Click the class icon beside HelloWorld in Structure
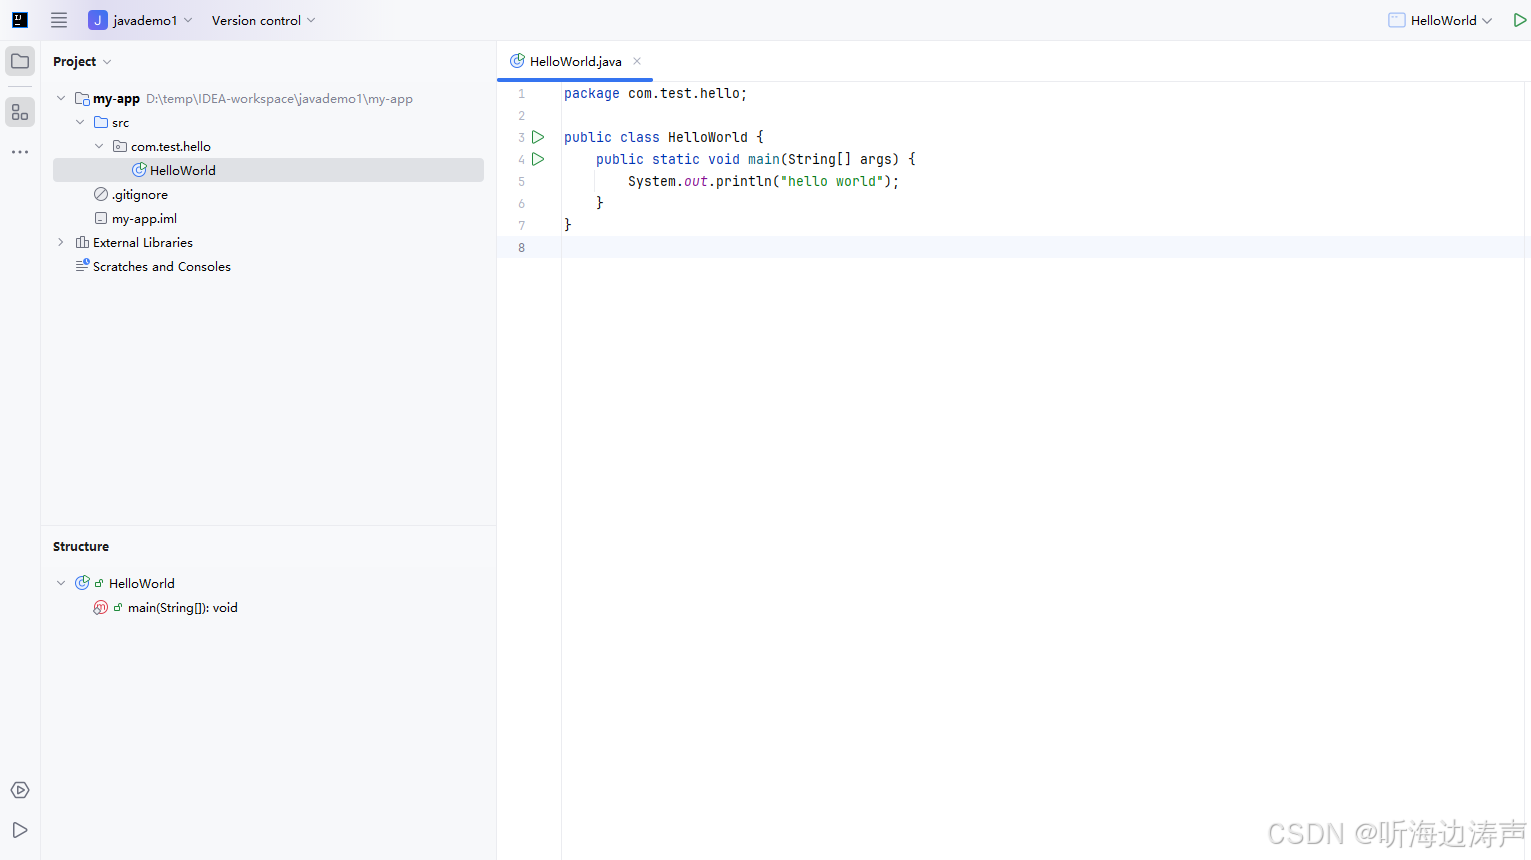 tap(82, 583)
